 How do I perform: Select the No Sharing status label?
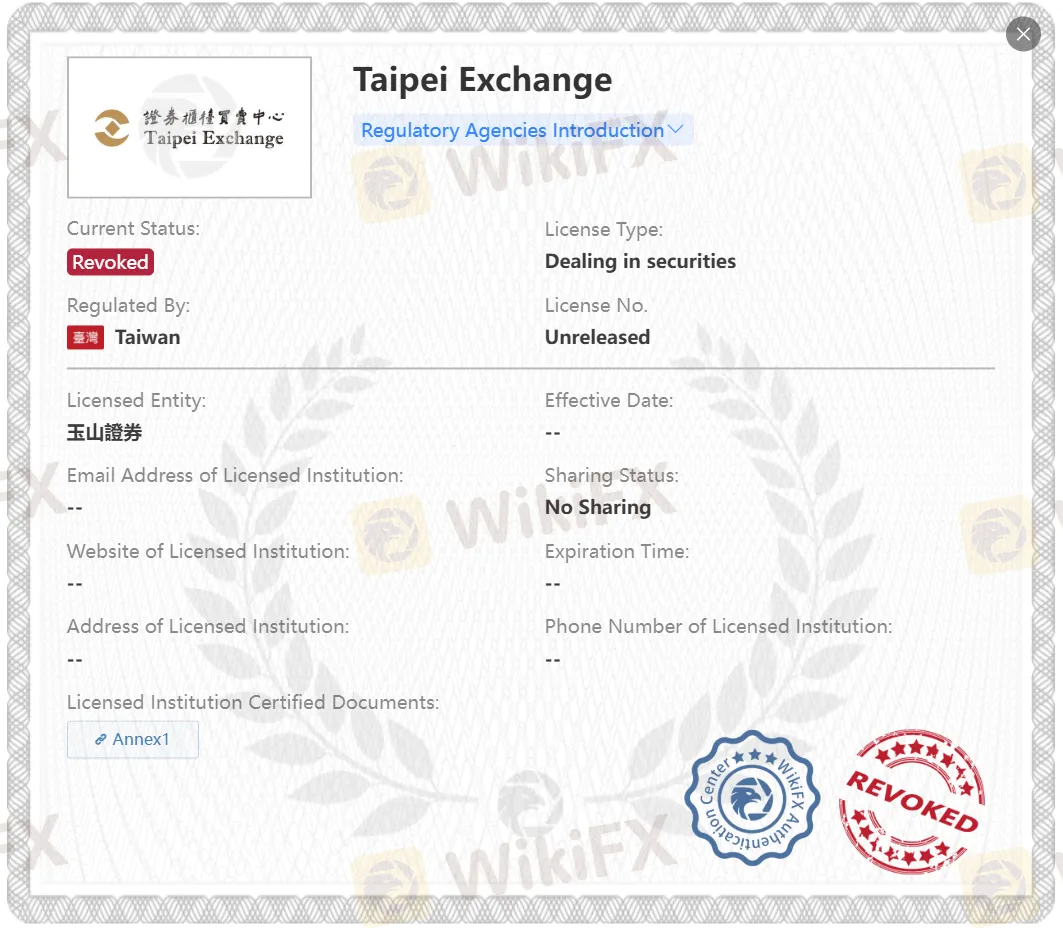(597, 507)
